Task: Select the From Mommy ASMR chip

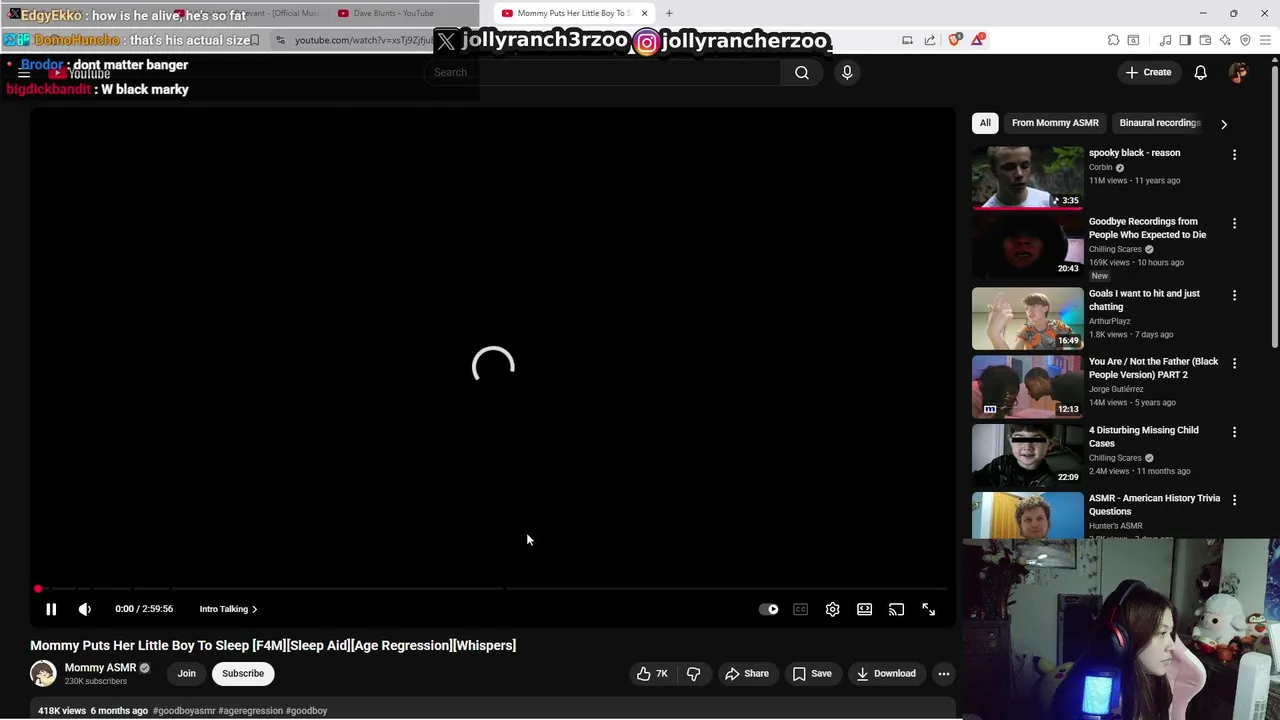Action: (1055, 123)
